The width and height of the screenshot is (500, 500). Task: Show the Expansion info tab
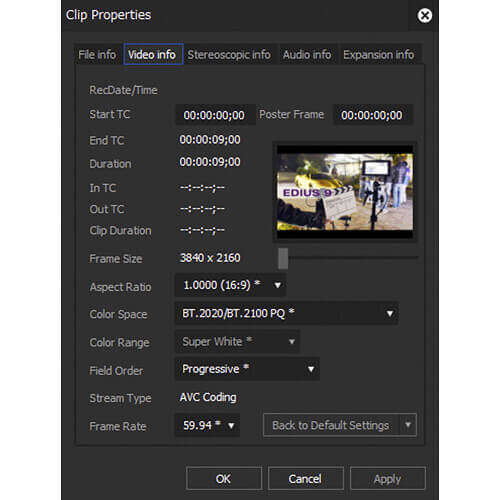click(x=379, y=55)
